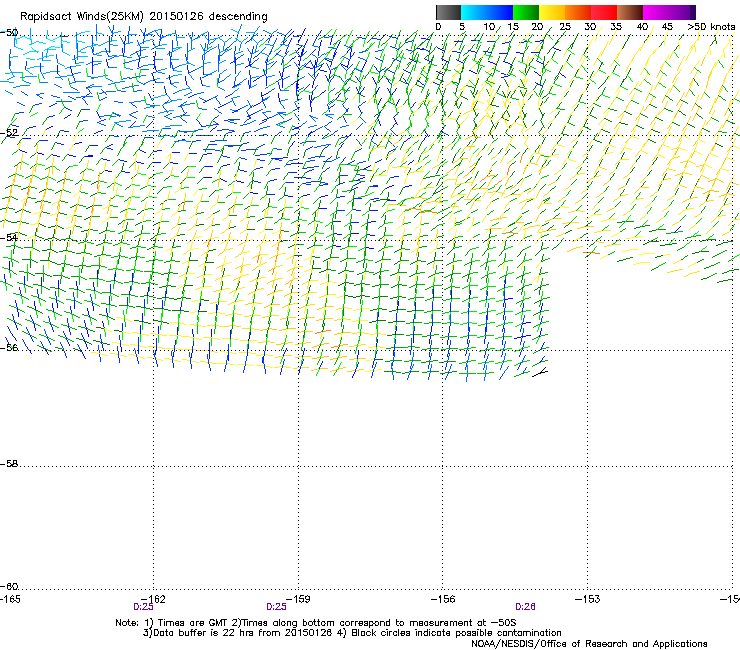
Task: Click the legend scale number '45'
Action: click(667, 27)
